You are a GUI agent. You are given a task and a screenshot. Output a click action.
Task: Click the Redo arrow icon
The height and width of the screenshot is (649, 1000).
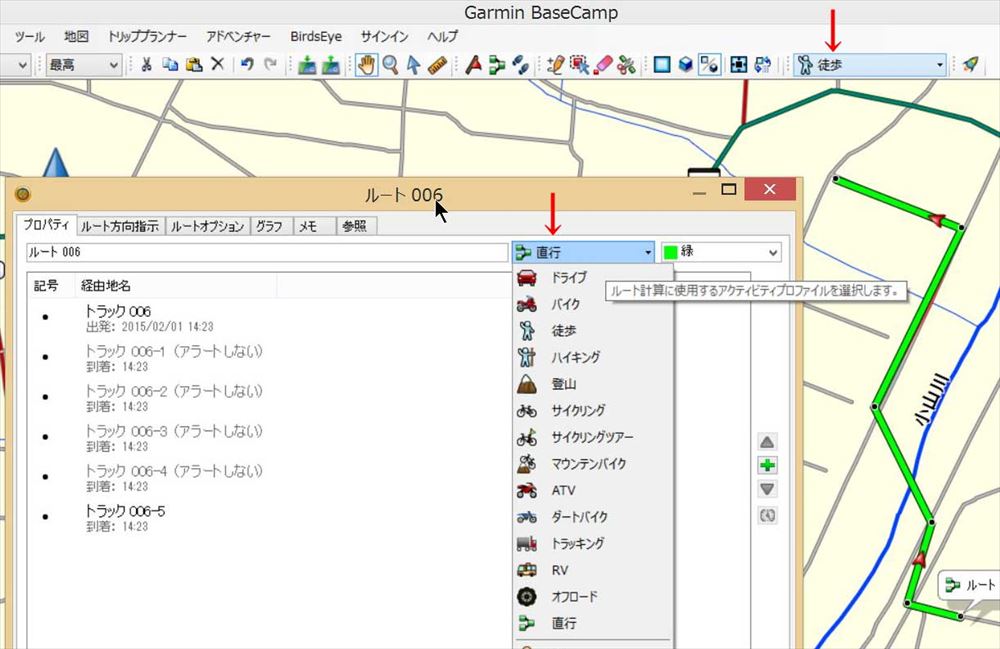point(271,64)
